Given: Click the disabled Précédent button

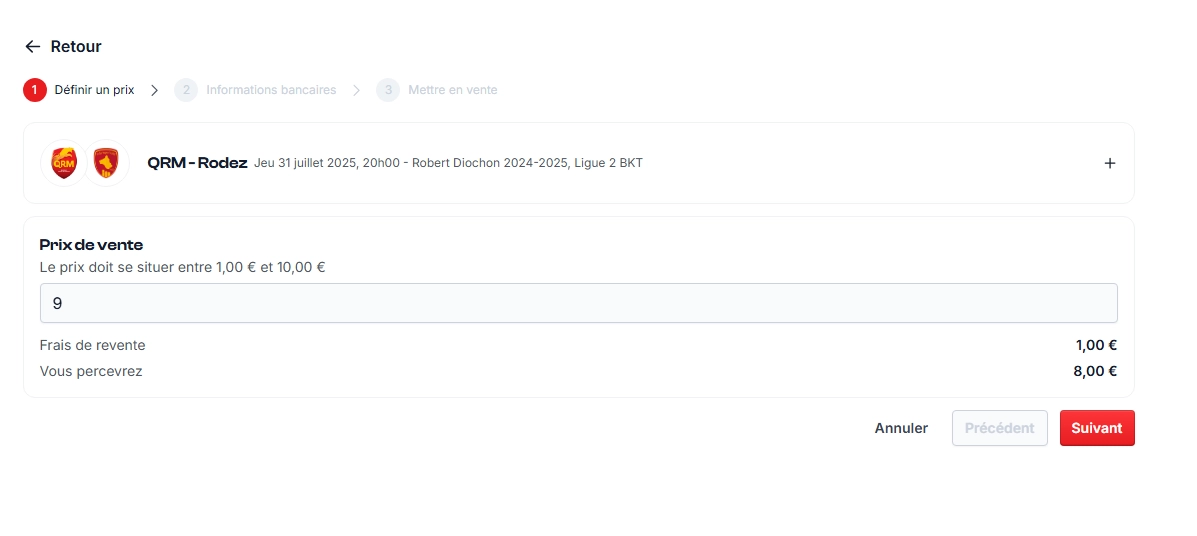Looking at the screenshot, I should [x=999, y=428].
